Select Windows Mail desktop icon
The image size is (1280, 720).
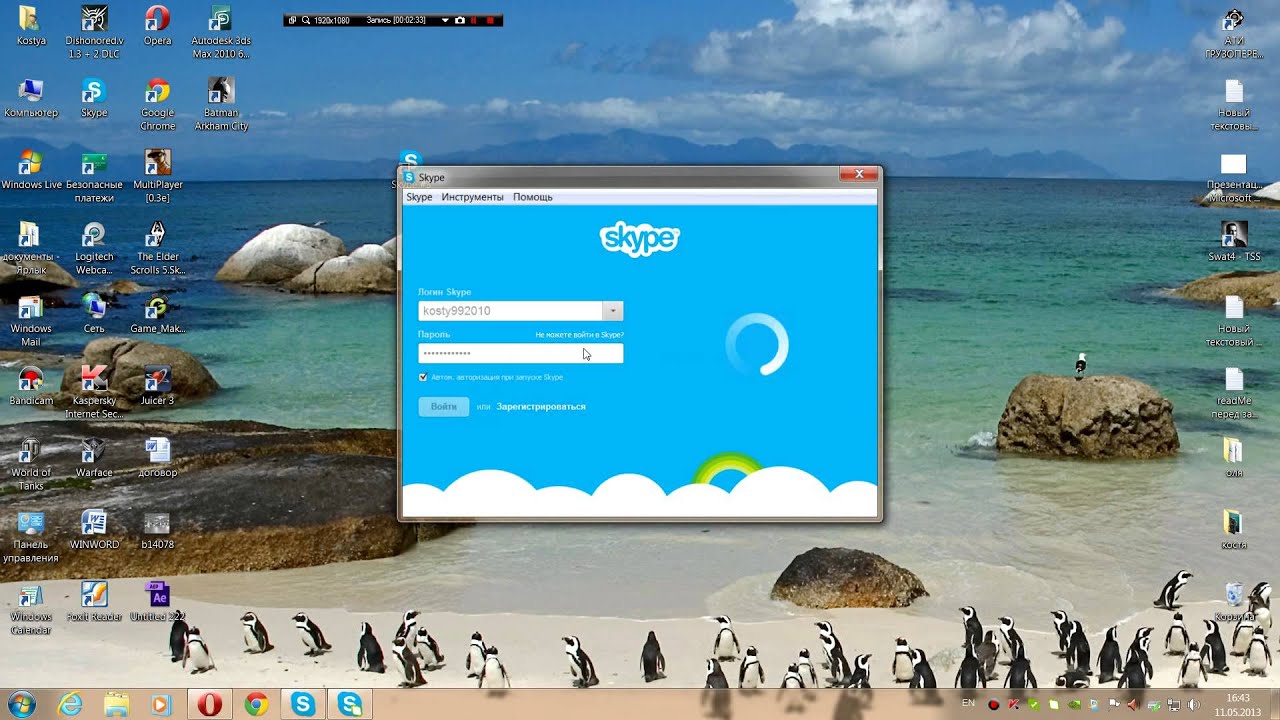[31, 320]
